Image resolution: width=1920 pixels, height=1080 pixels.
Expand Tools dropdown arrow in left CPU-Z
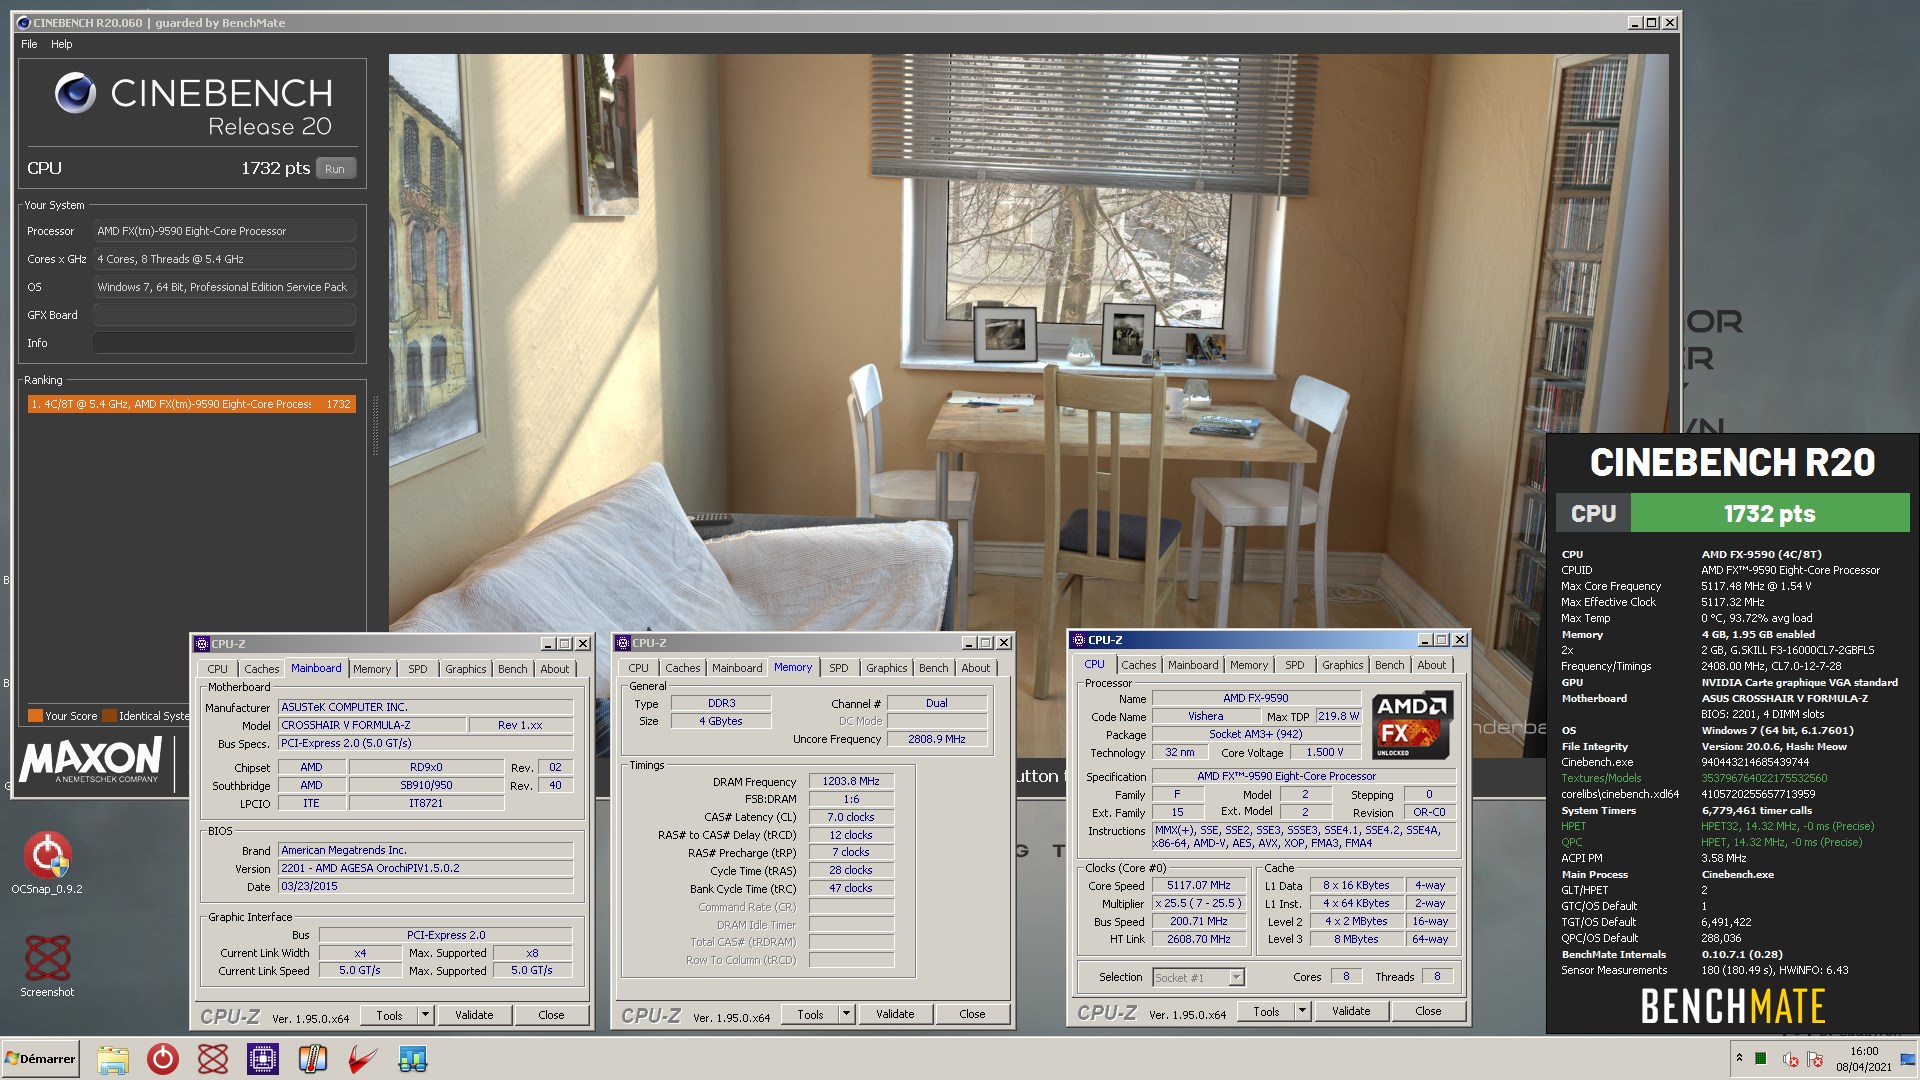pos(425,1015)
